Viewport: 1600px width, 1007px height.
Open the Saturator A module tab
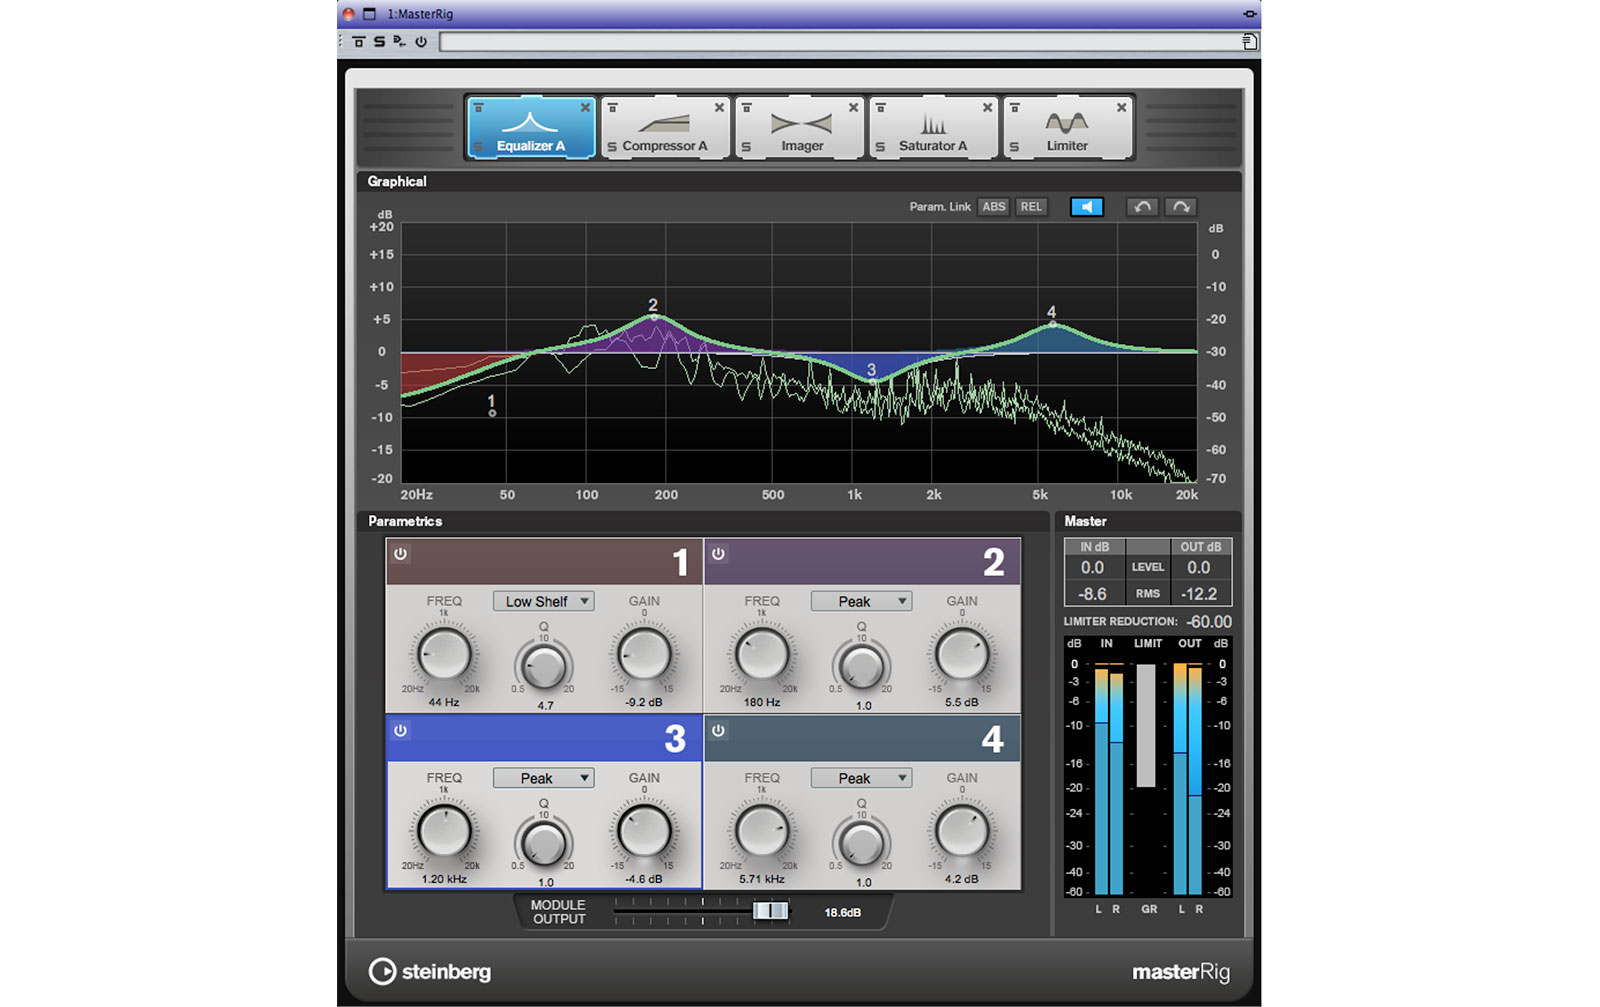tap(933, 128)
